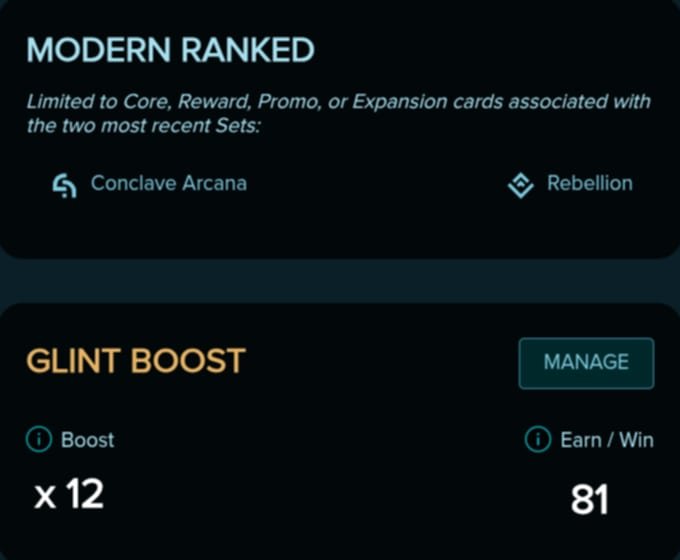The height and width of the screenshot is (560, 680).
Task: Click the word RANKED in the title
Action: pyautogui.click(x=248, y=49)
